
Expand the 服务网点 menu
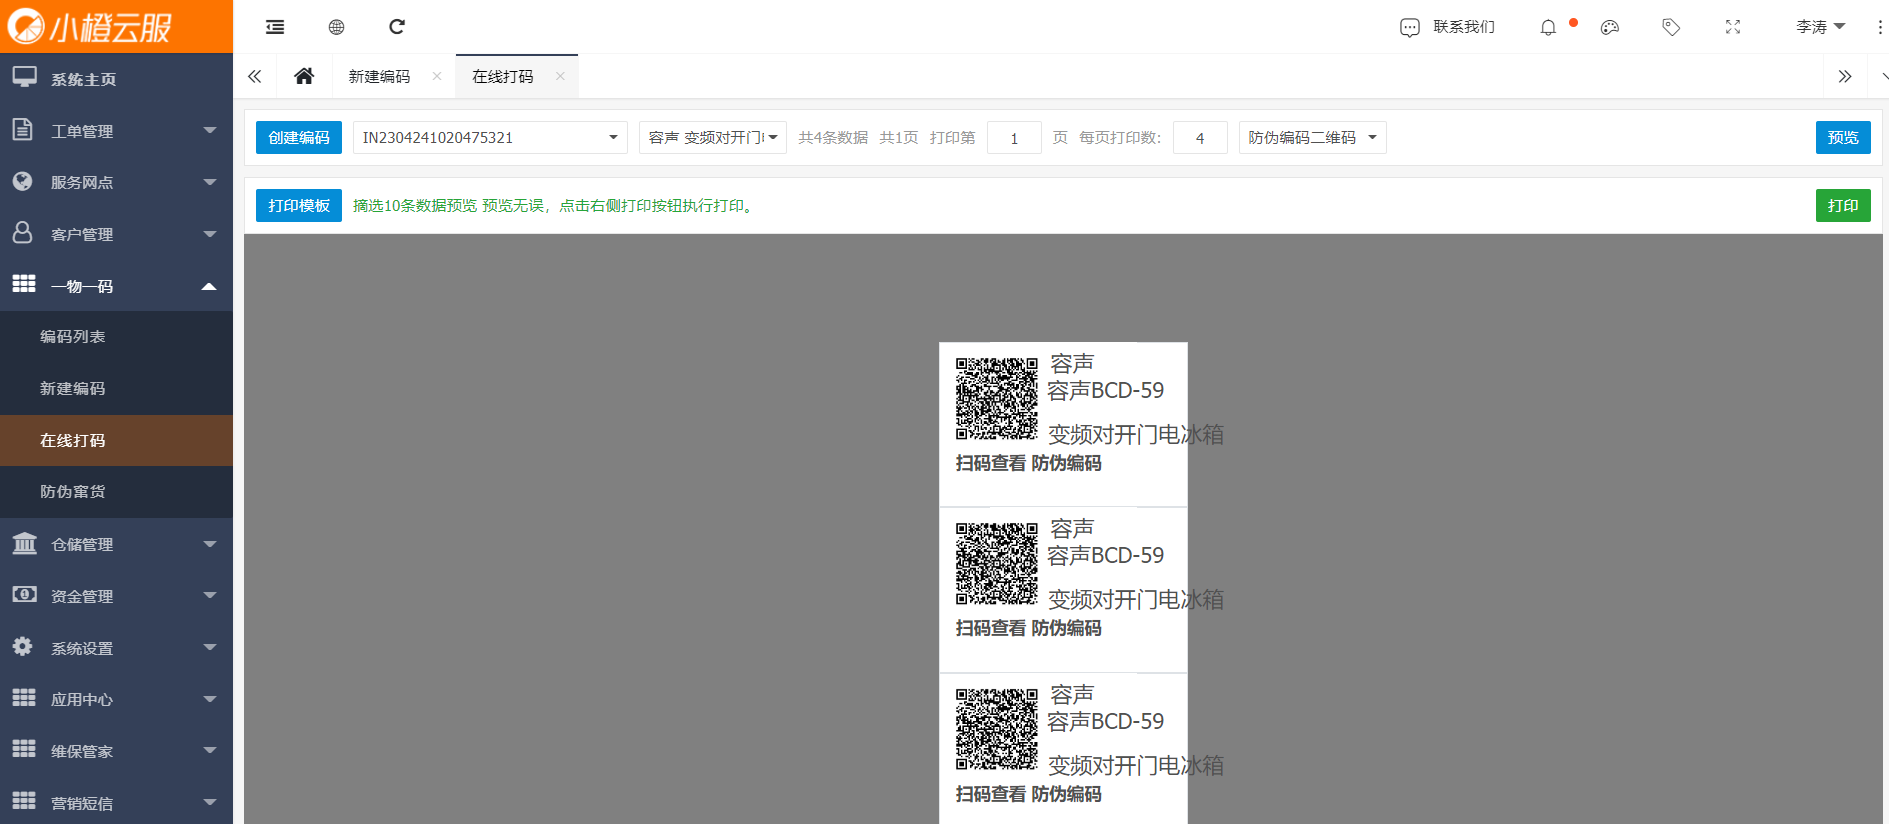click(x=116, y=182)
